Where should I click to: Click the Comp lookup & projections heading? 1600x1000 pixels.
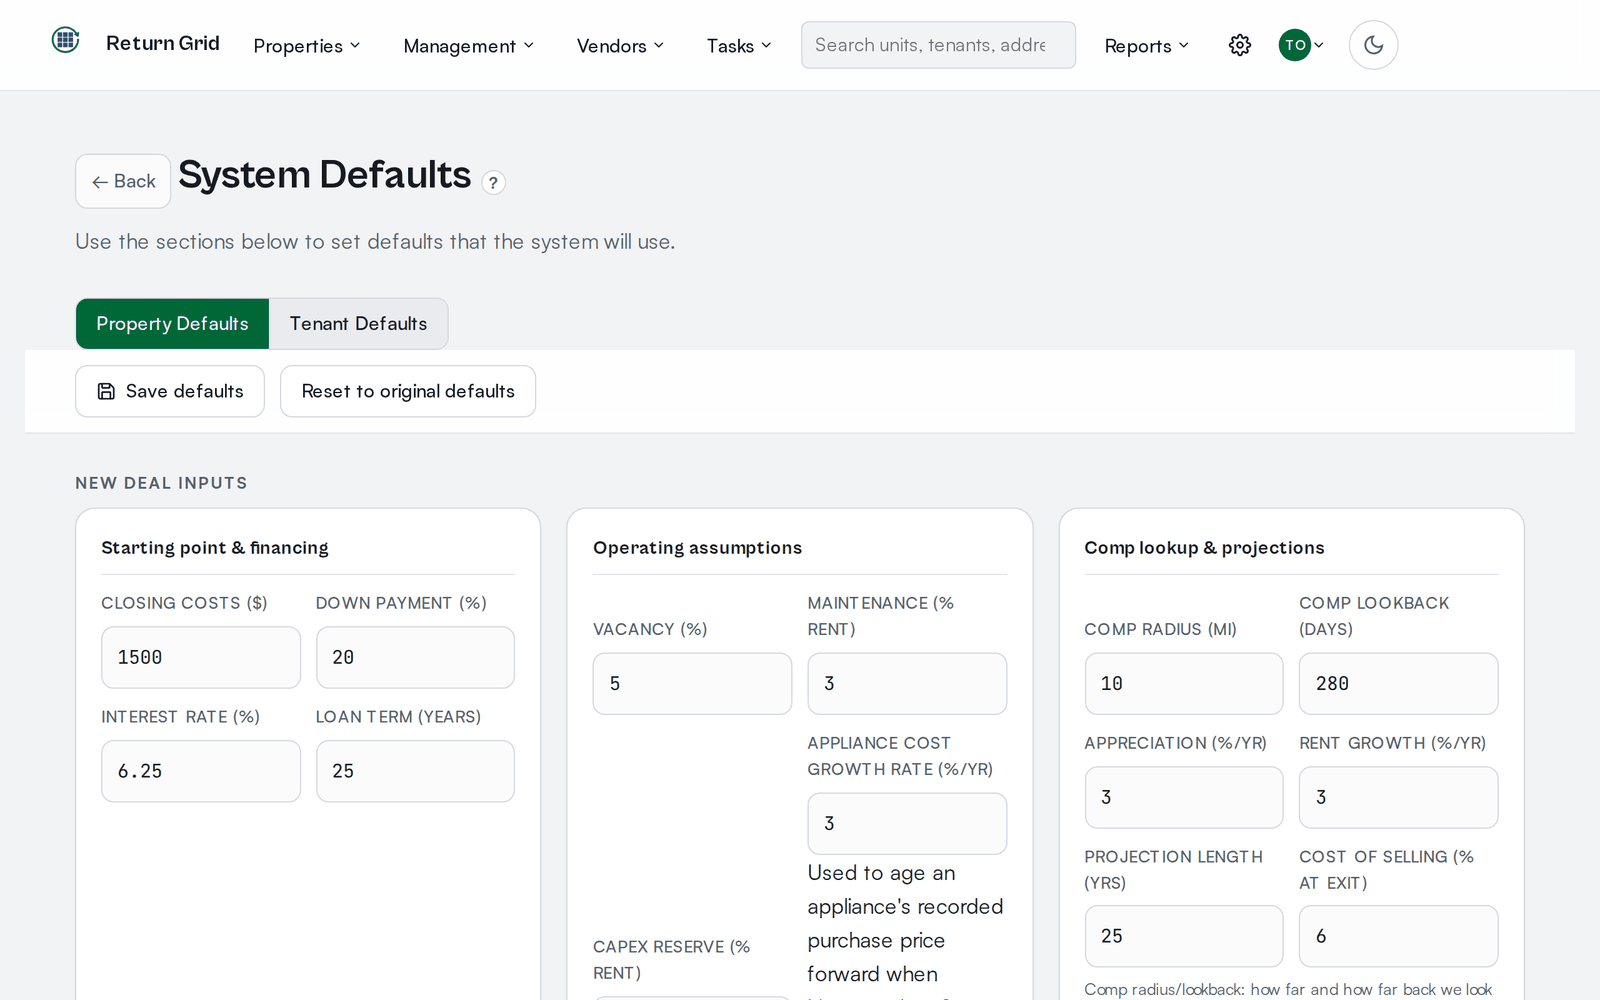coord(1204,548)
